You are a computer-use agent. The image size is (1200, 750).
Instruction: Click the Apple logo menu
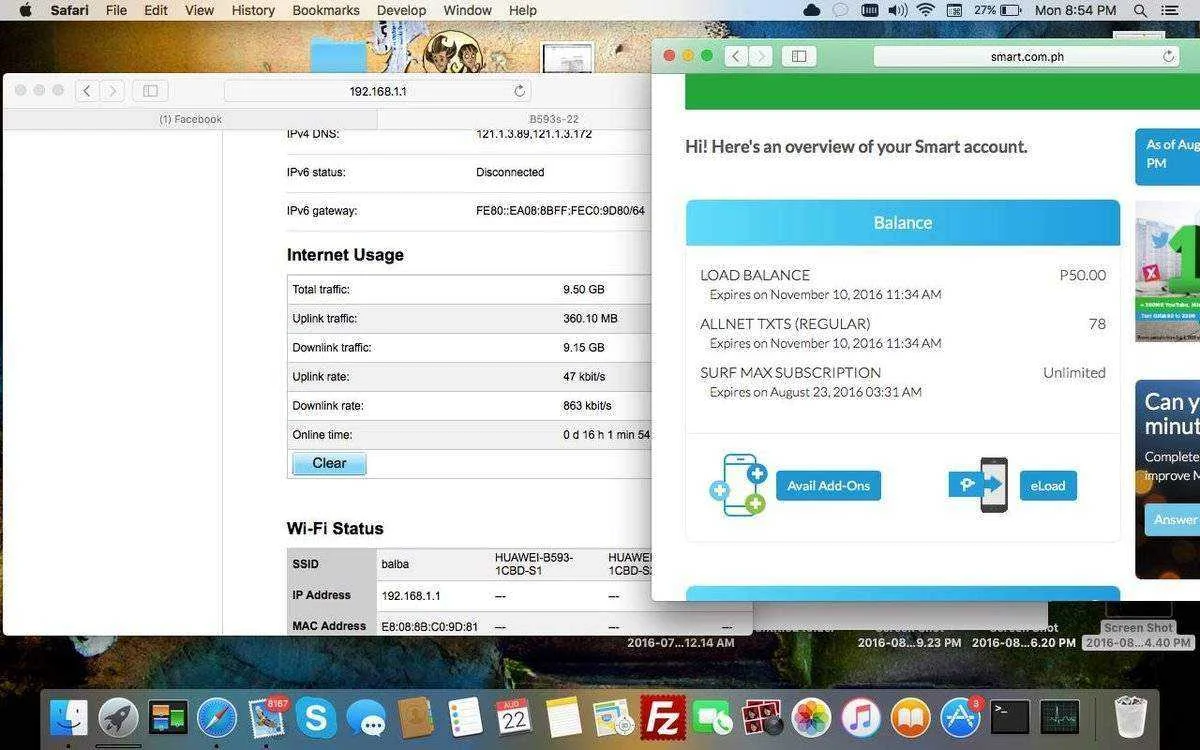(25, 10)
